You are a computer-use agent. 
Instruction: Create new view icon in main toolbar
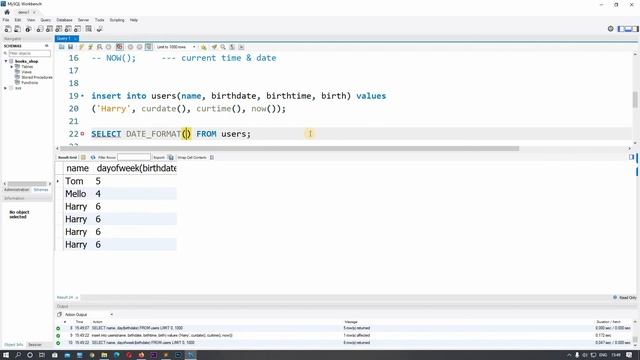(59, 29)
